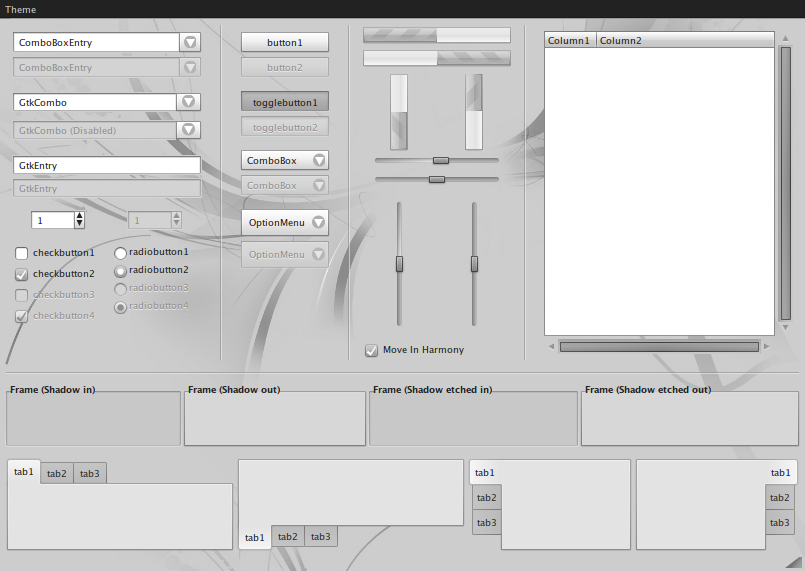Switch to tab2 in the right-tabbed notebook
Viewport: 805px width, 571px height.
780,497
